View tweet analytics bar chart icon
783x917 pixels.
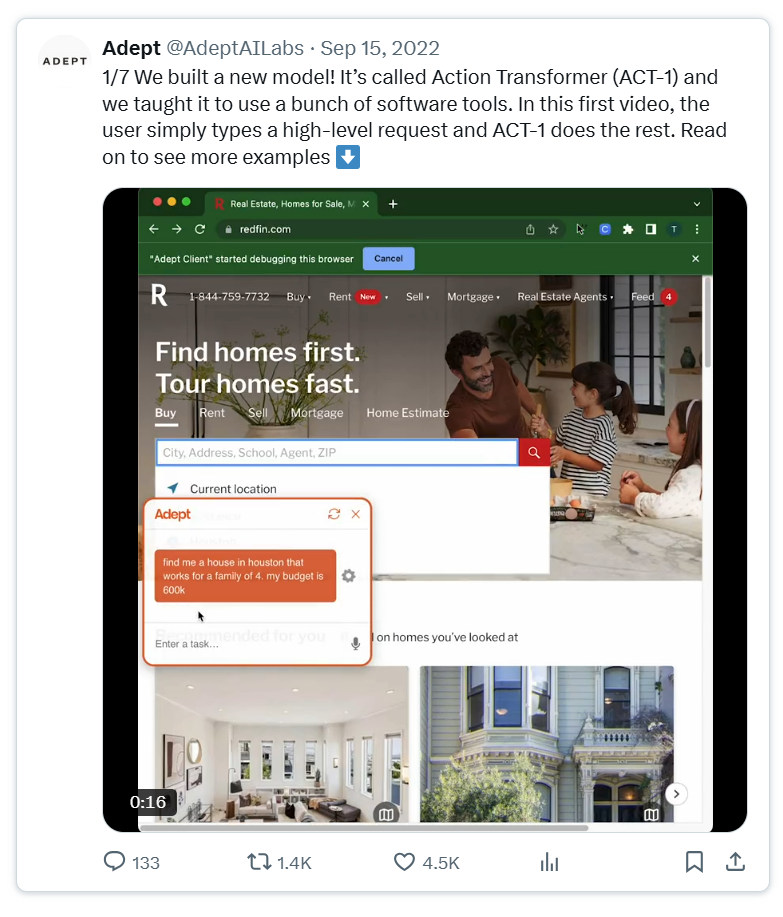550,861
